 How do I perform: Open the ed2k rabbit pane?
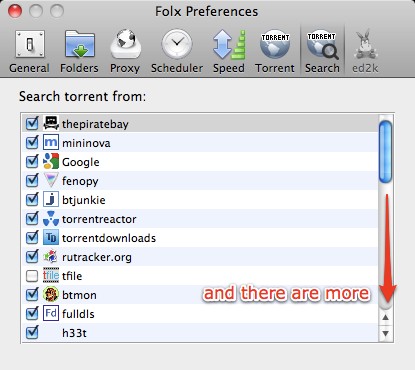(x=365, y=51)
